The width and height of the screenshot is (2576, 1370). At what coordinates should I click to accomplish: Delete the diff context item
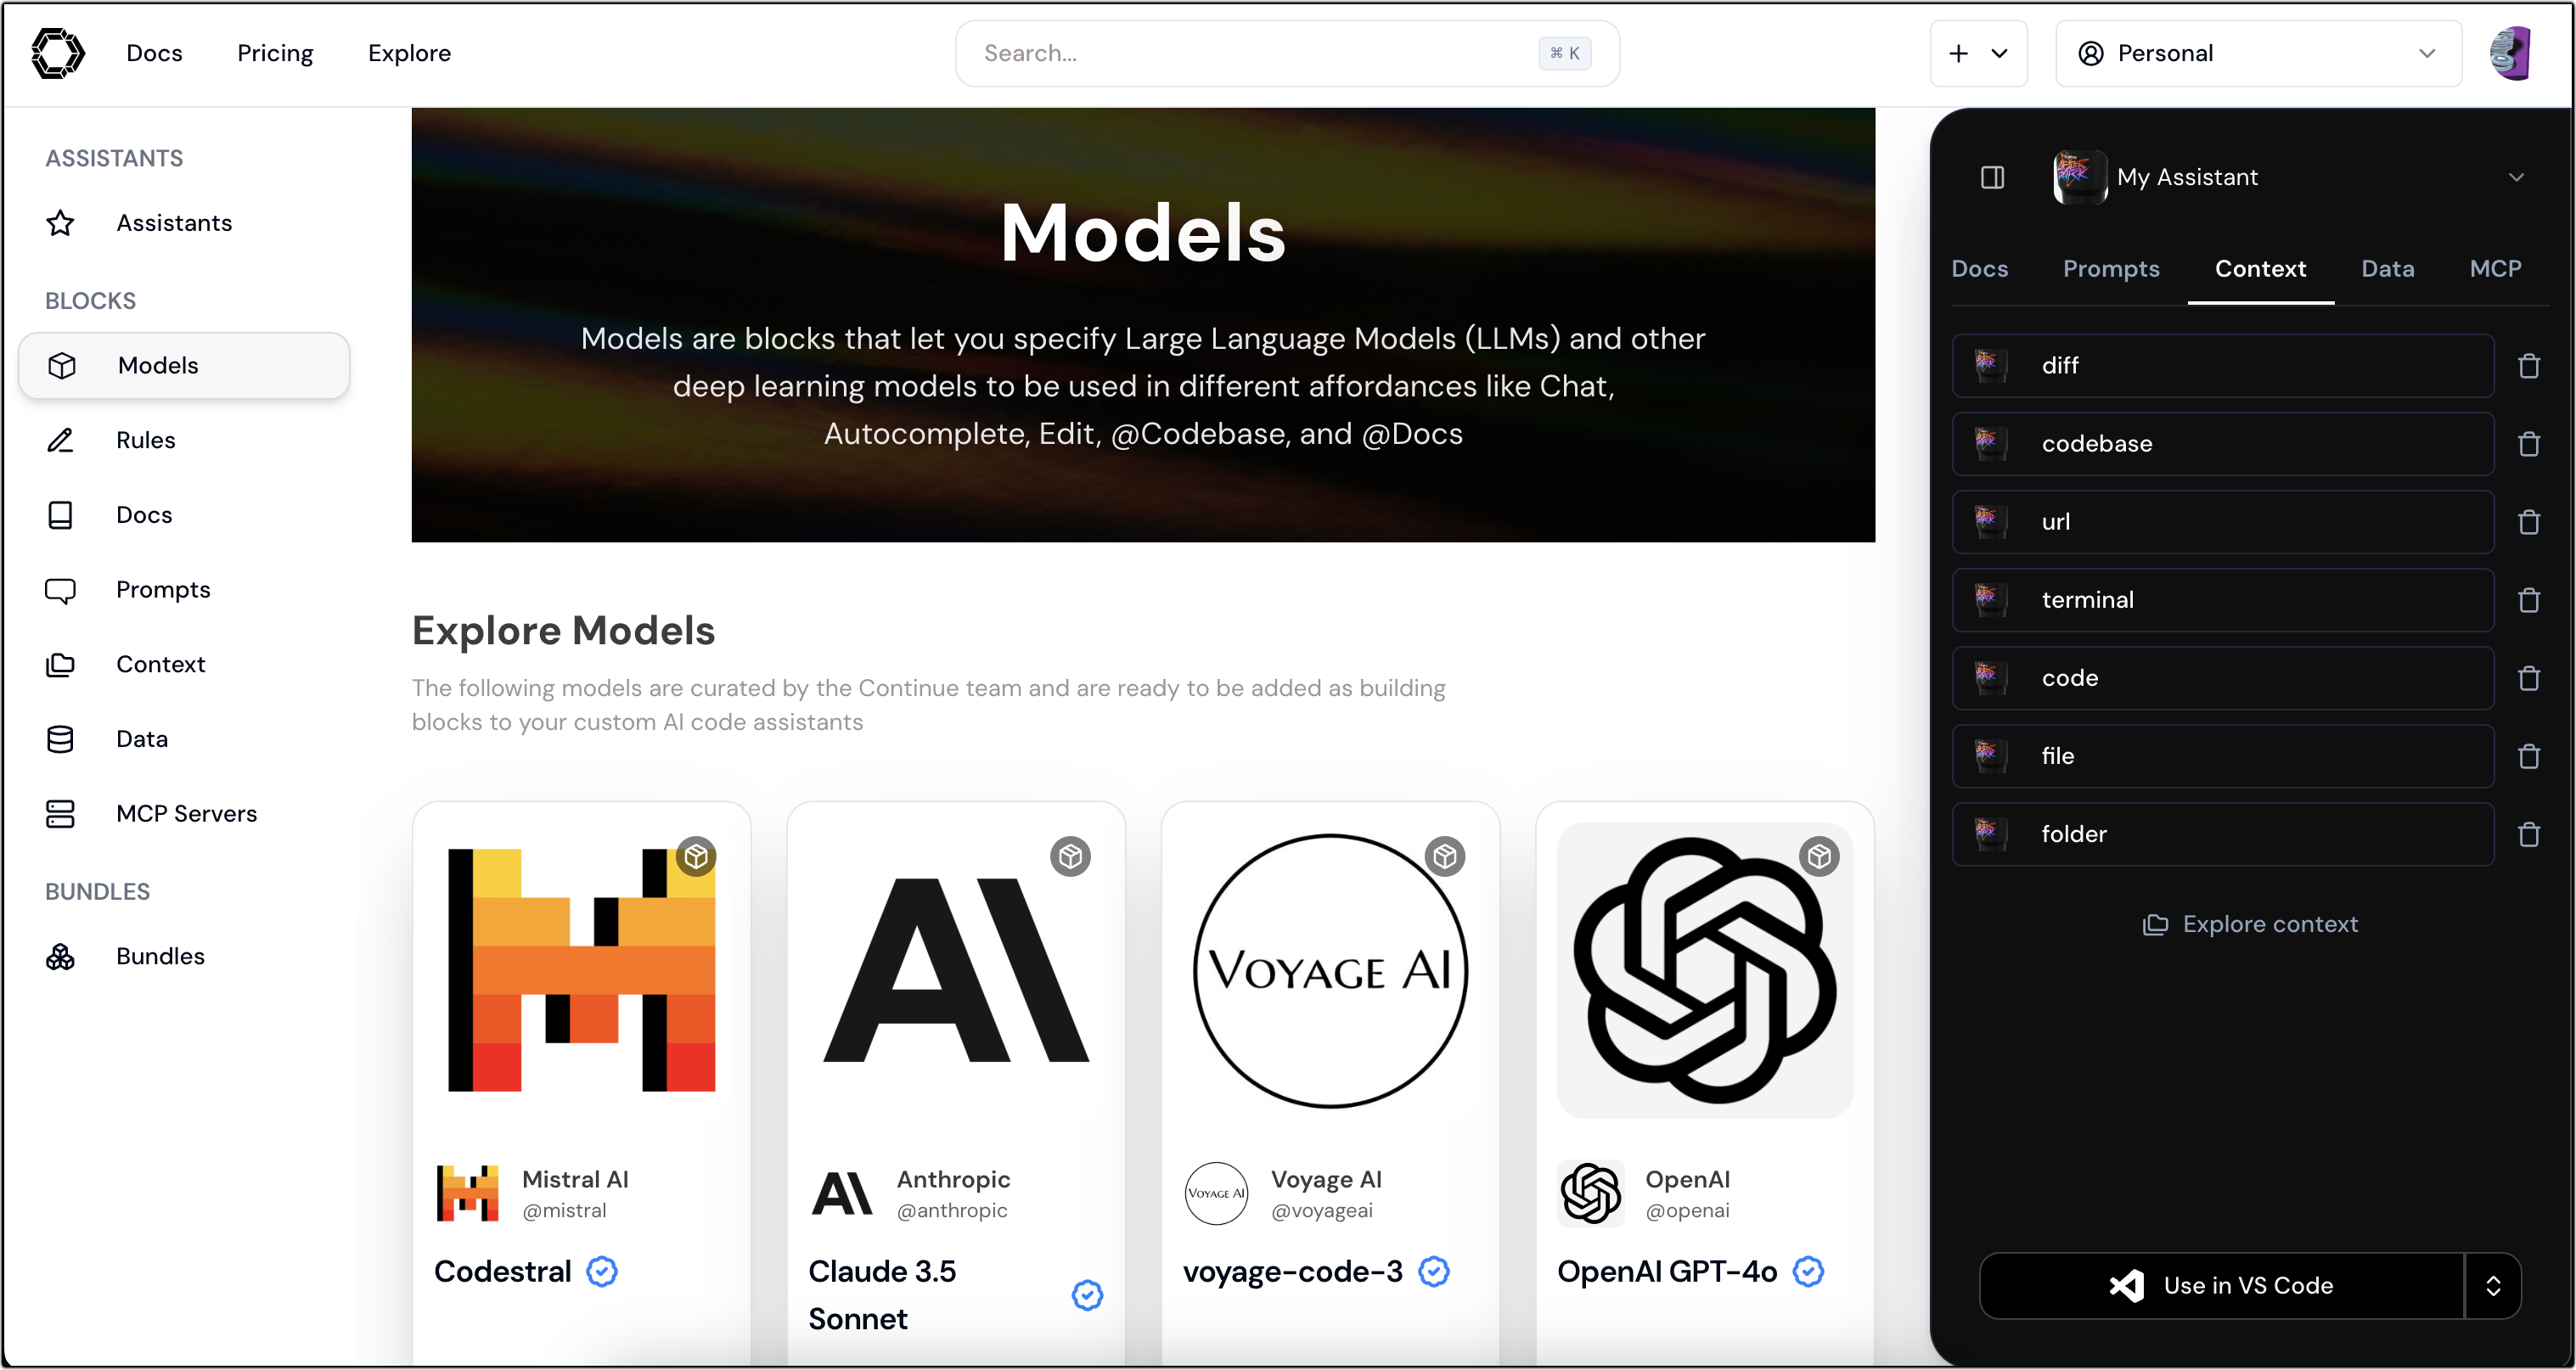pos(2528,365)
